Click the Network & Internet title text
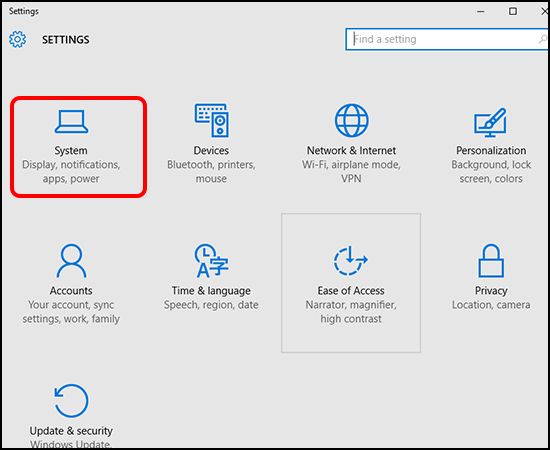This screenshot has width=550, height=450. tap(351, 150)
